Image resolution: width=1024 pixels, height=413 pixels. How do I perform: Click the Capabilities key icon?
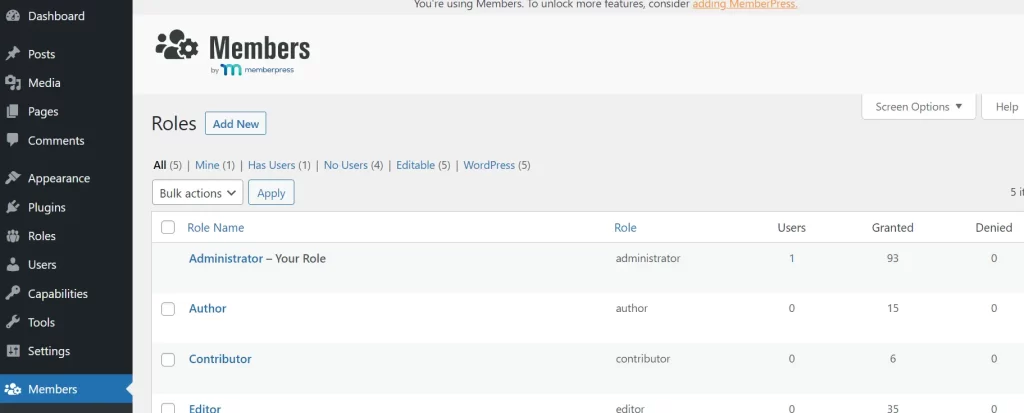(x=12, y=293)
